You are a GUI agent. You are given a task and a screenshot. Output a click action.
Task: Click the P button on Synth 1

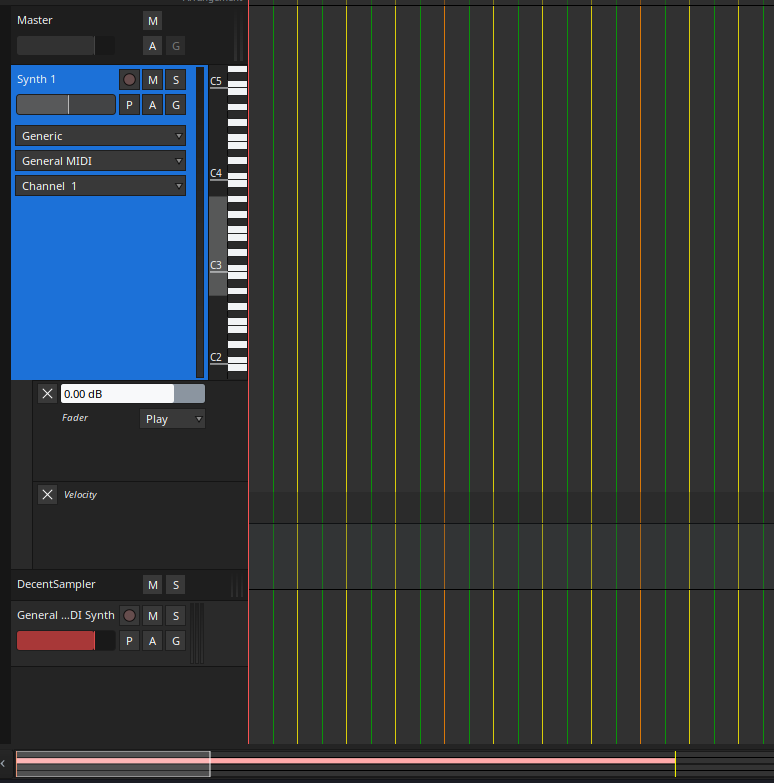(x=129, y=105)
